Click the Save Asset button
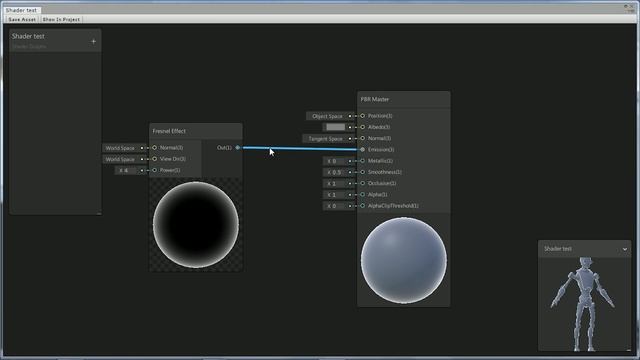The width and height of the screenshot is (640, 360). coord(22,19)
